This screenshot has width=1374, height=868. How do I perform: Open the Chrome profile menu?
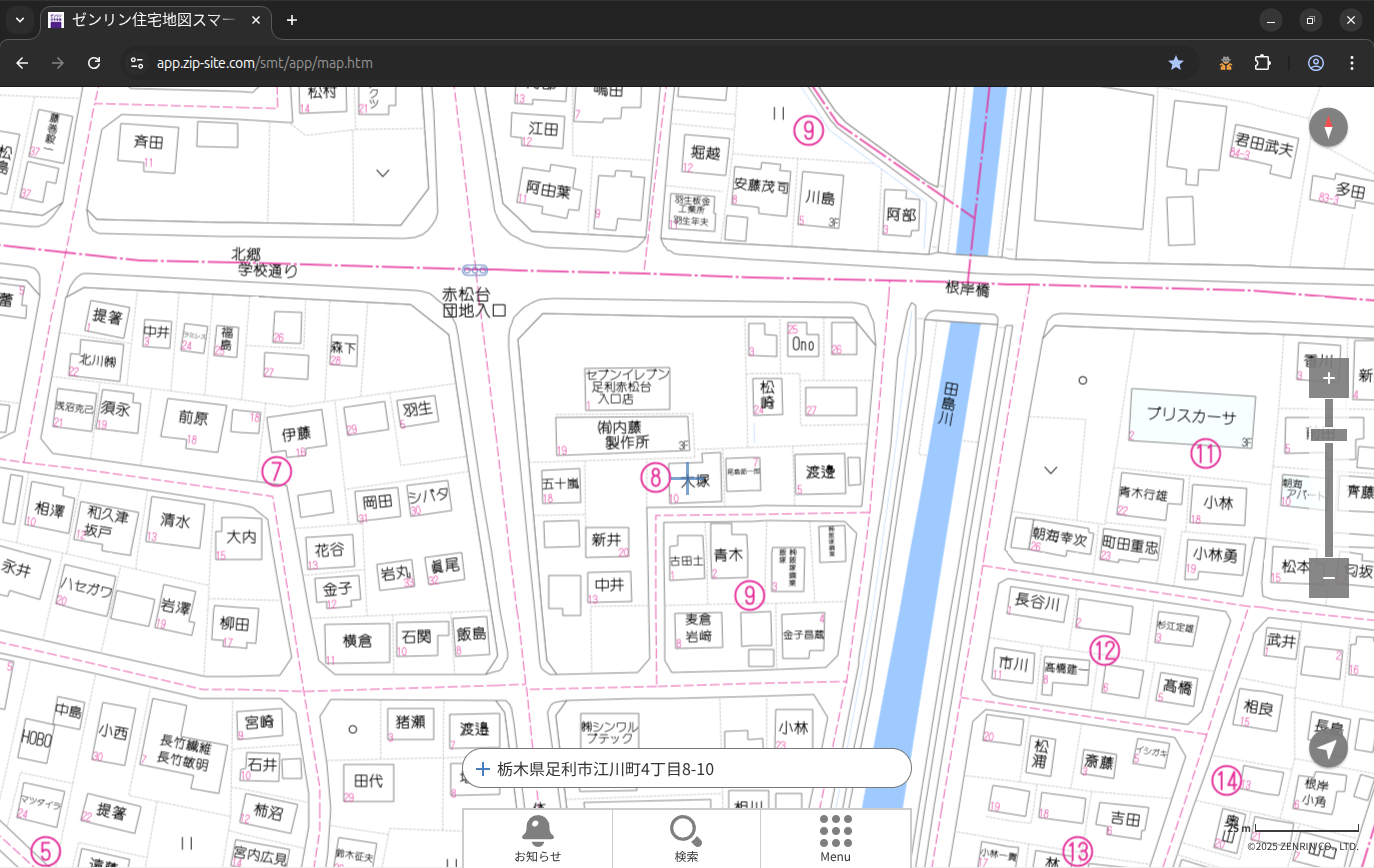(1315, 63)
